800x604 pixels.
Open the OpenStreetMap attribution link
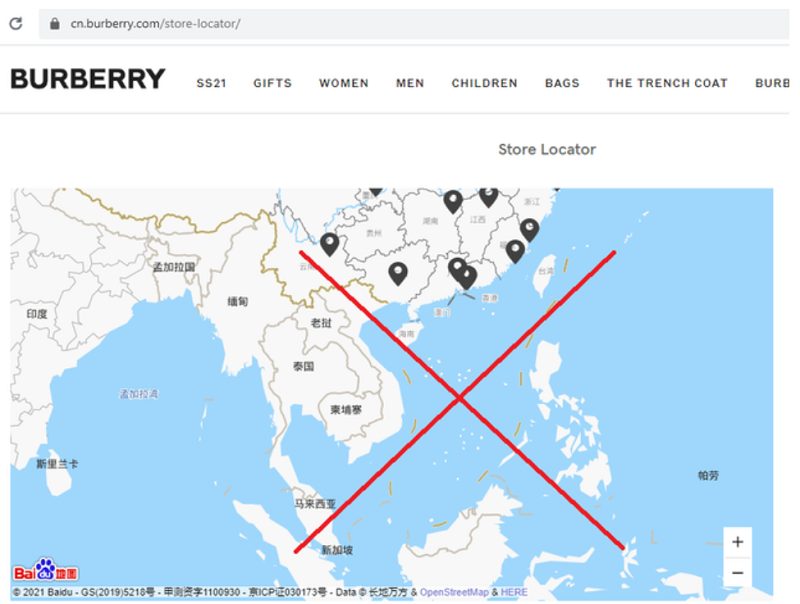[x=454, y=593]
